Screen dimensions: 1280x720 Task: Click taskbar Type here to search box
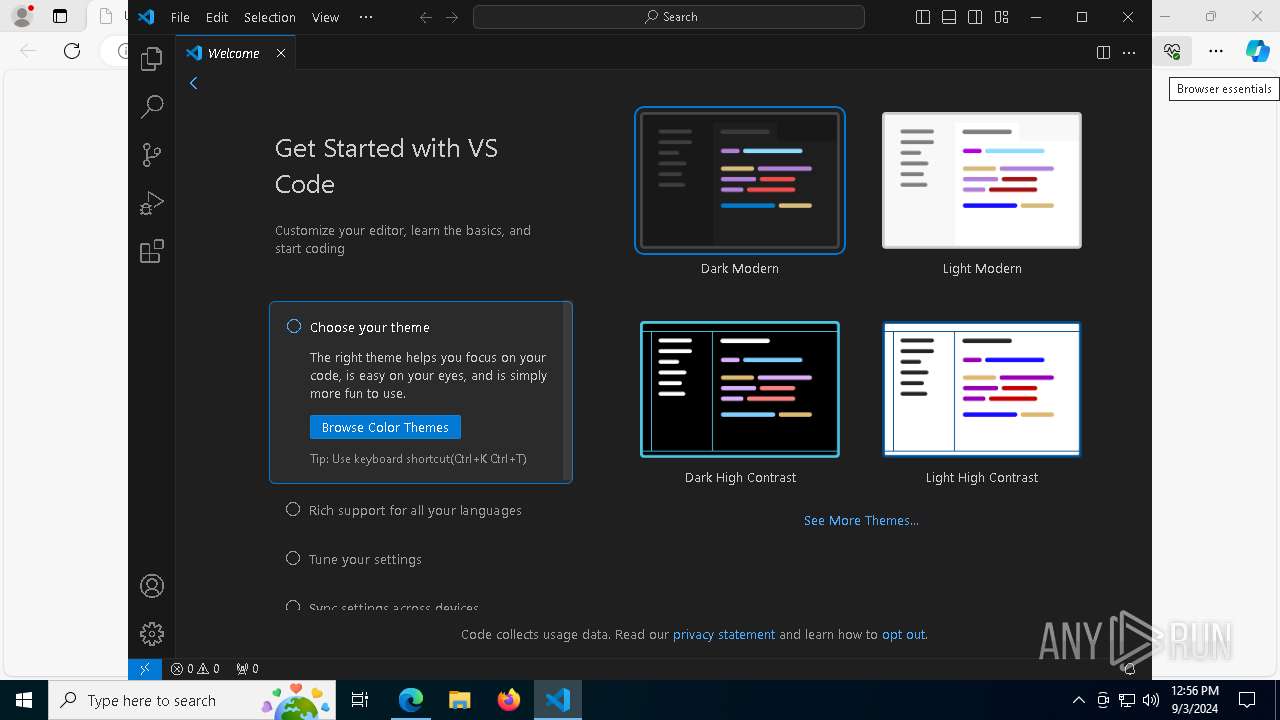[192, 700]
